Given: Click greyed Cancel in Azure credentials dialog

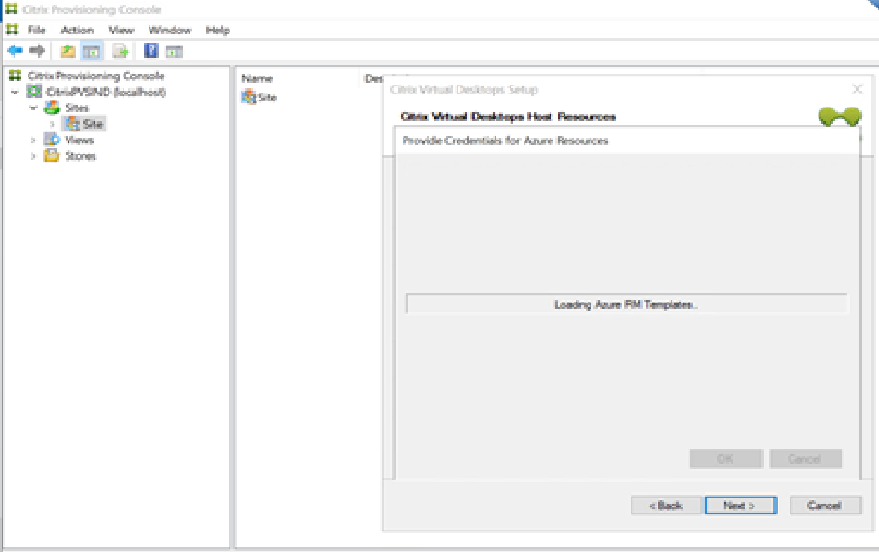Looking at the screenshot, I should click(806, 458).
